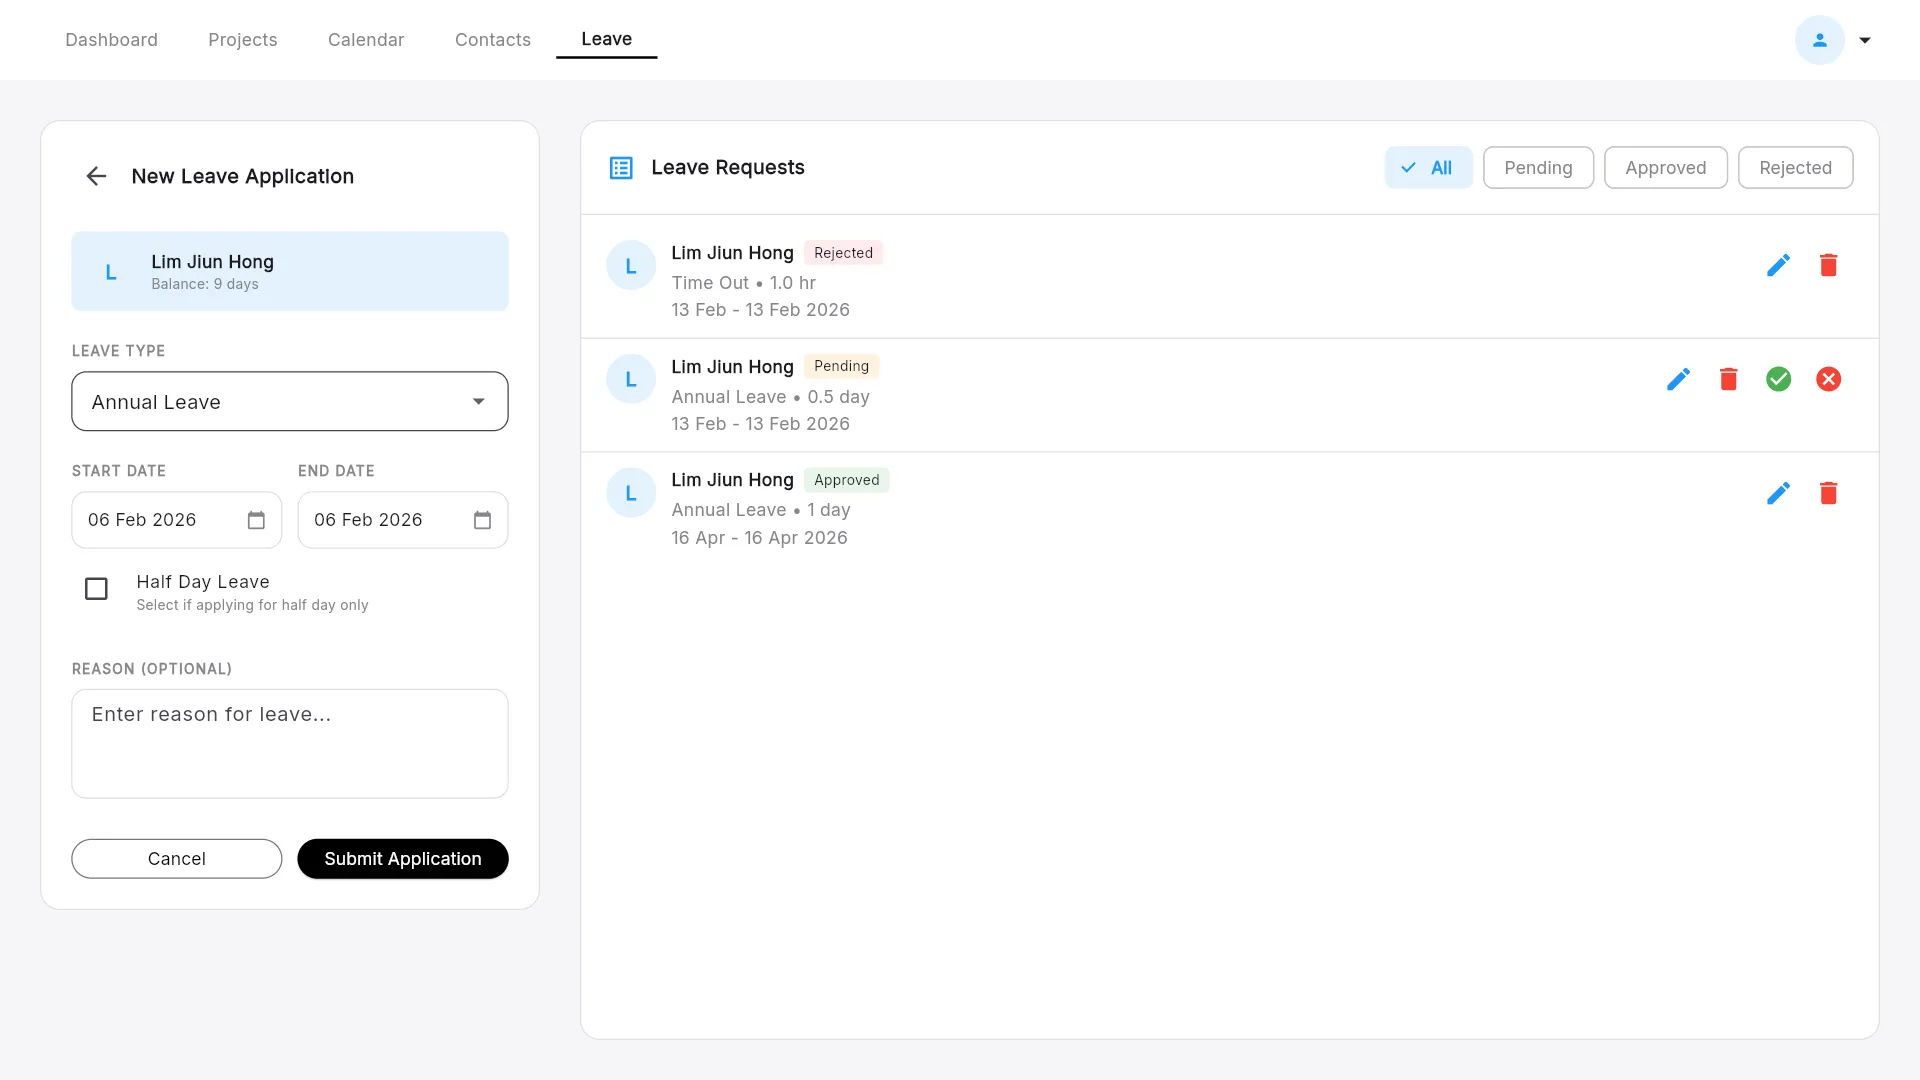Delete the Rejected Time Out leave request
Image resolution: width=1920 pixels, height=1080 pixels.
(x=1828, y=265)
